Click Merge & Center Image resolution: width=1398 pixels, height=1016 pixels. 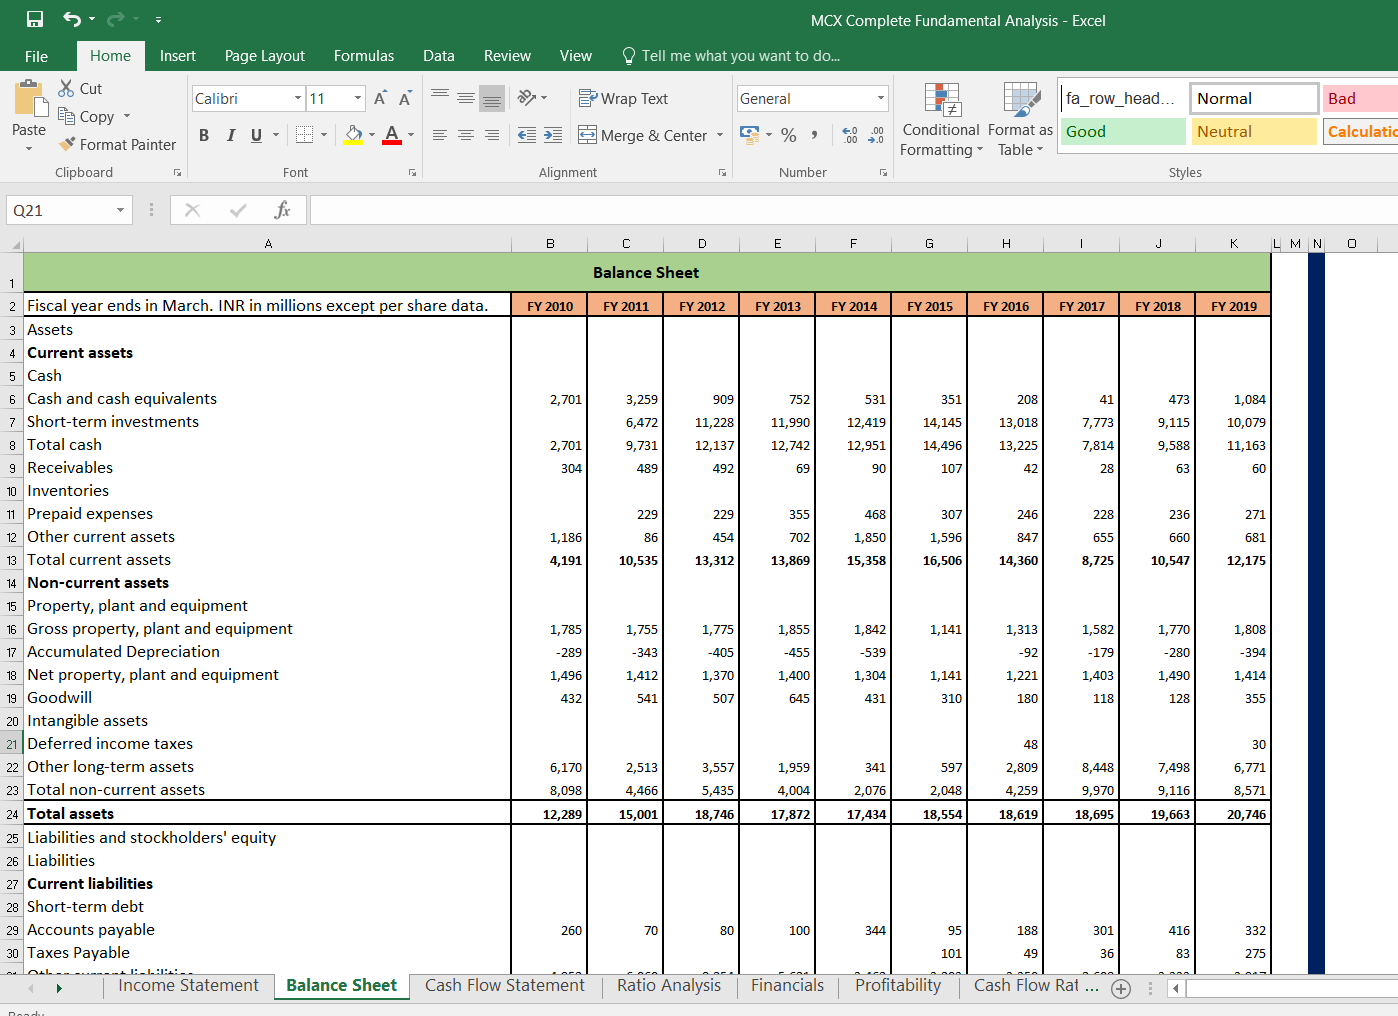pyautogui.click(x=642, y=135)
